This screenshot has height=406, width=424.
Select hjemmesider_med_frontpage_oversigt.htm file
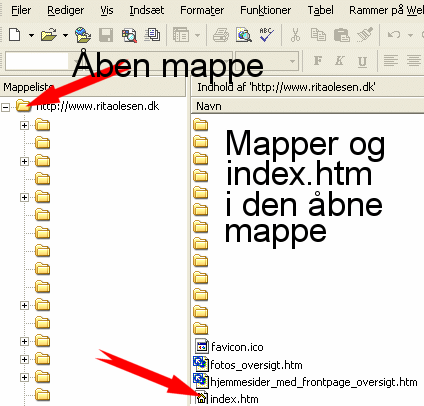[314, 382]
